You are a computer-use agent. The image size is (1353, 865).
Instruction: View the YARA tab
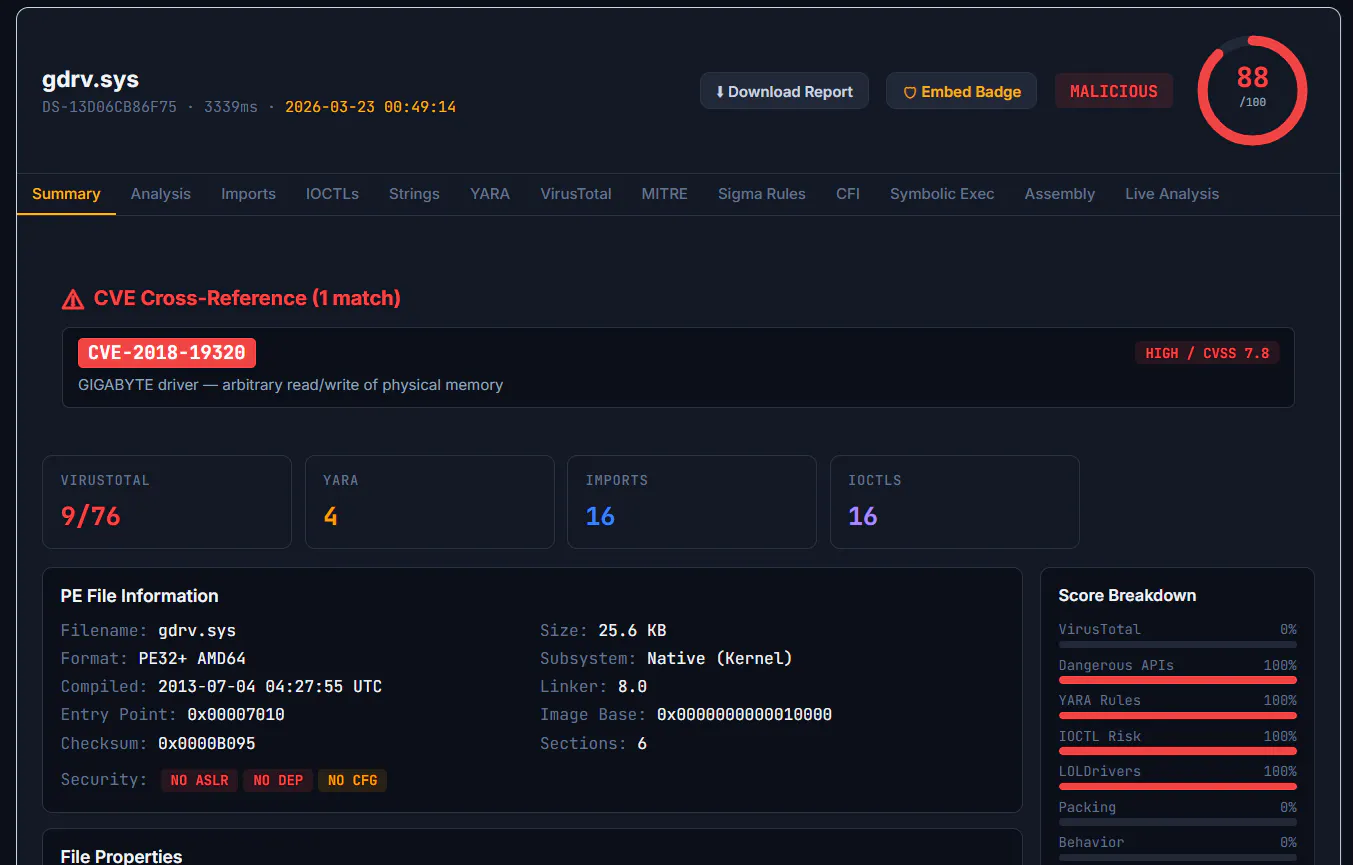[x=490, y=194]
